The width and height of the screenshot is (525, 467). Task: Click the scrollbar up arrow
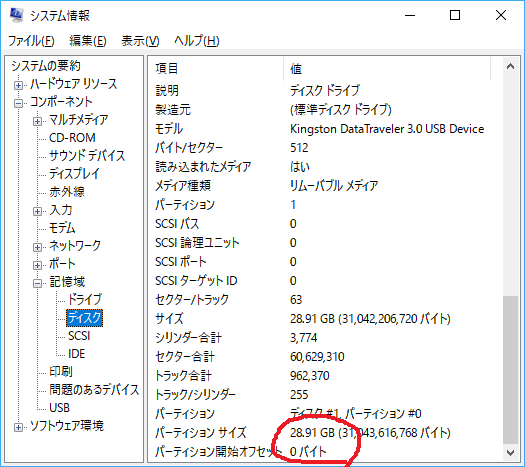[x=510, y=66]
